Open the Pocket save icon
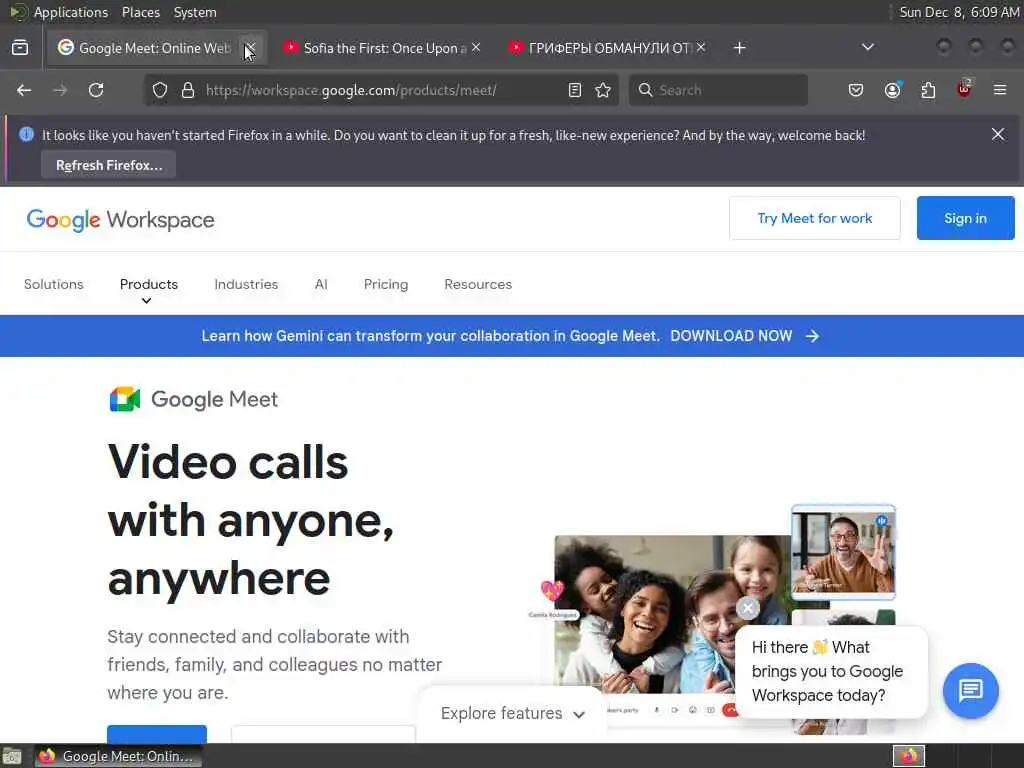Viewport: 1024px width, 768px height. pos(856,90)
